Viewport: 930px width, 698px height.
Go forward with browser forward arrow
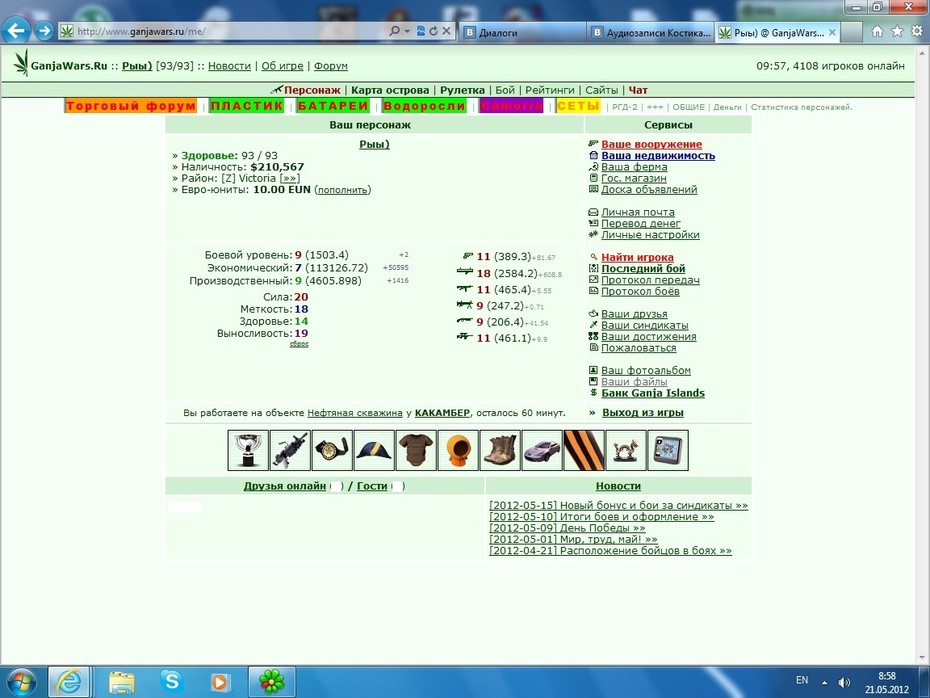(43, 31)
